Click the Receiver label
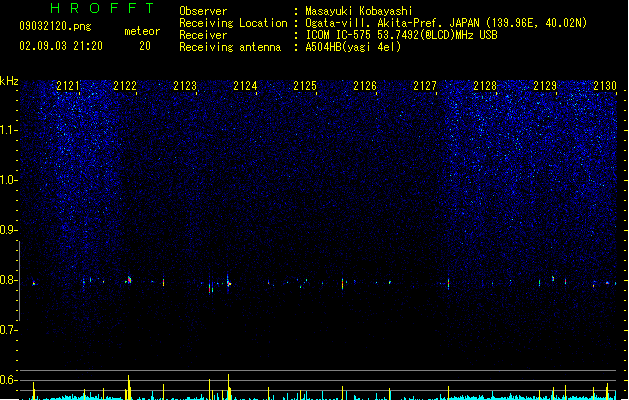Screen dimensions: 629x400 coord(203,35)
